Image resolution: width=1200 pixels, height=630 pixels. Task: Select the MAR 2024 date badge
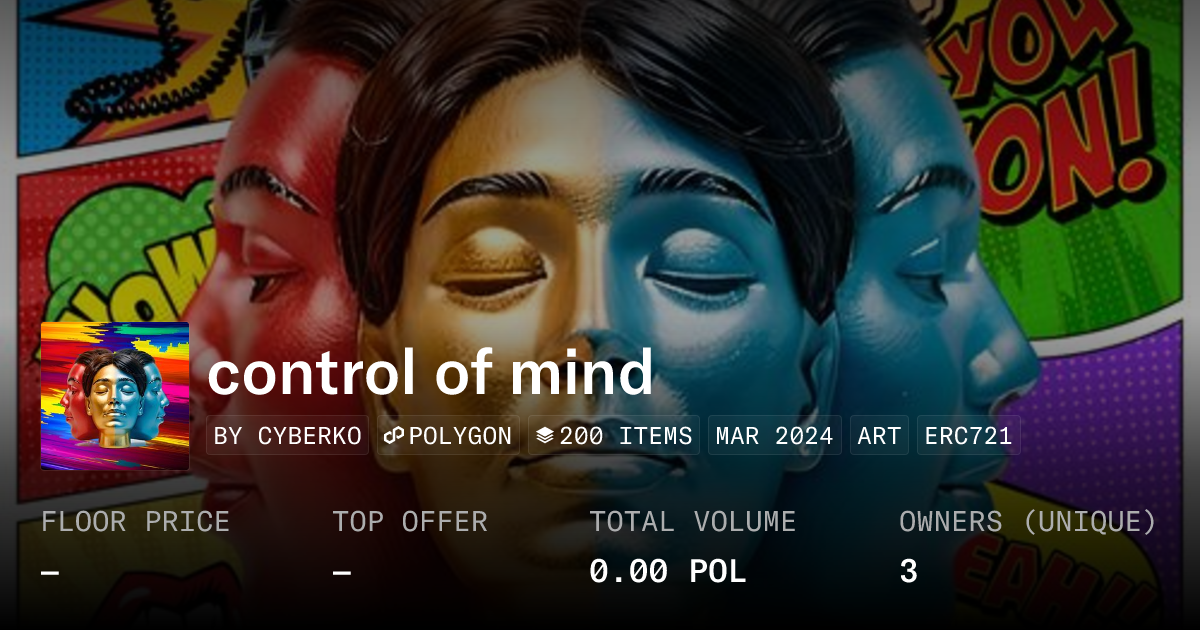[x=775, y=436]
